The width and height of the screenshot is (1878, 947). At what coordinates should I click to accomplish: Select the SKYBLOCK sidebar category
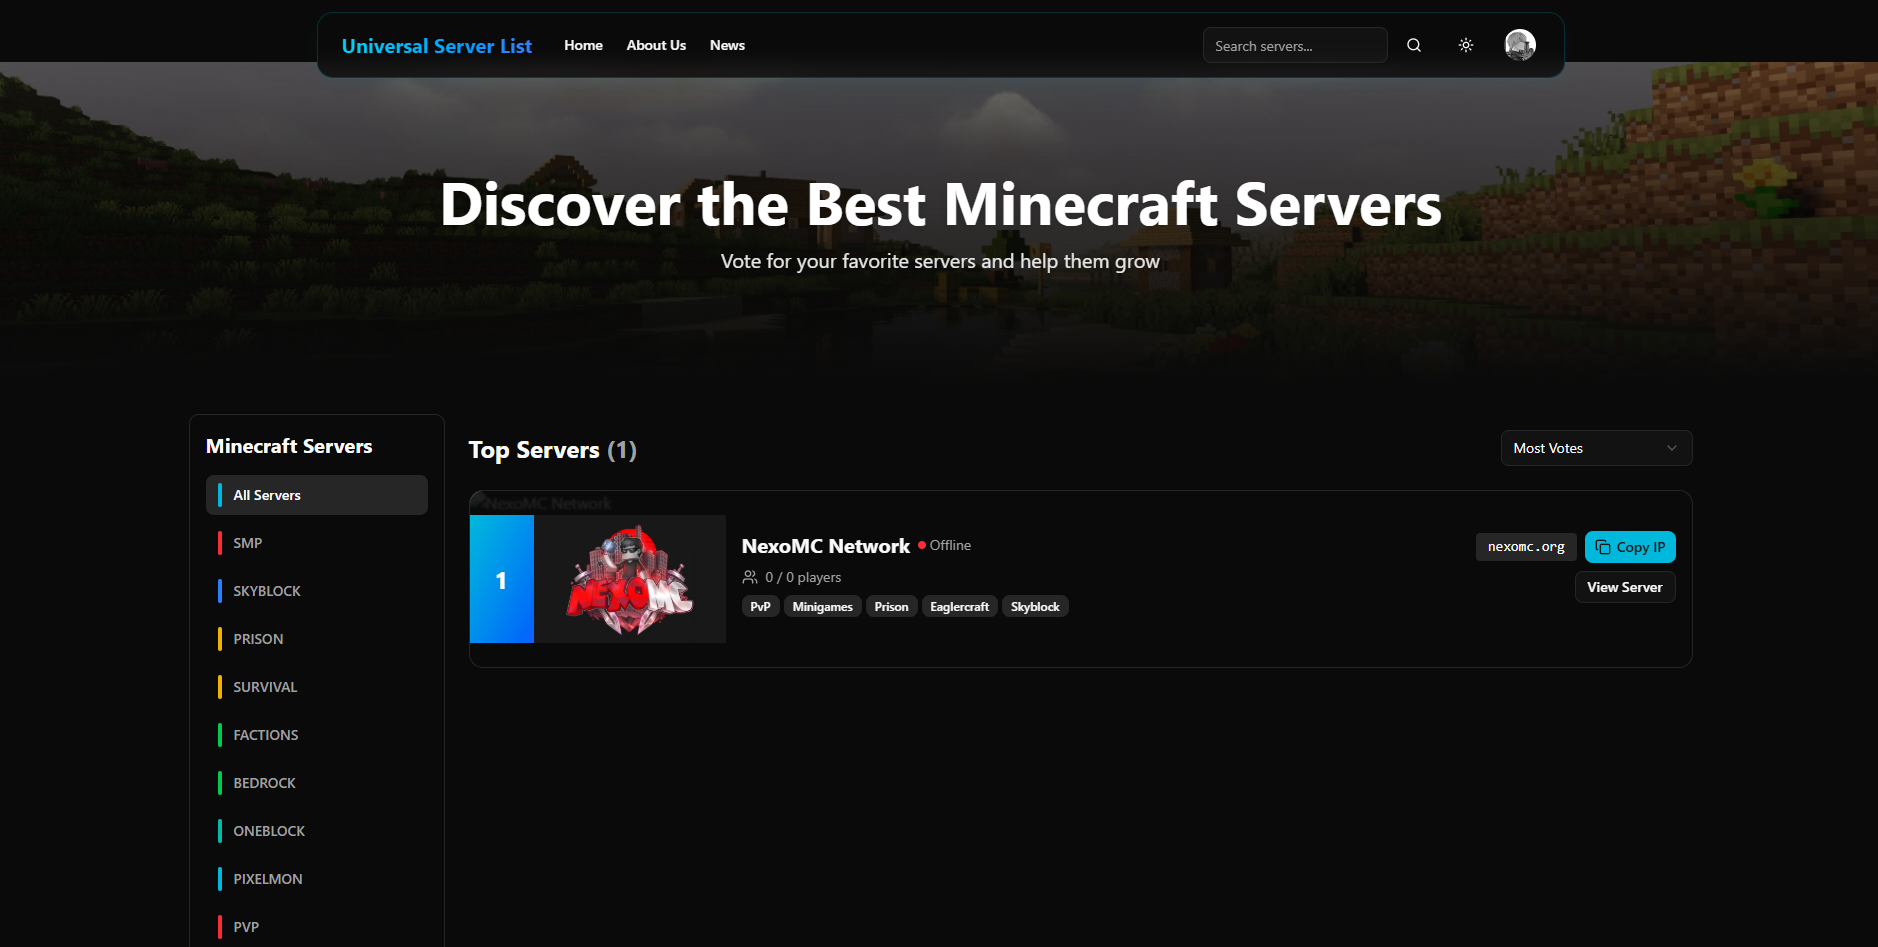(267, 591)
